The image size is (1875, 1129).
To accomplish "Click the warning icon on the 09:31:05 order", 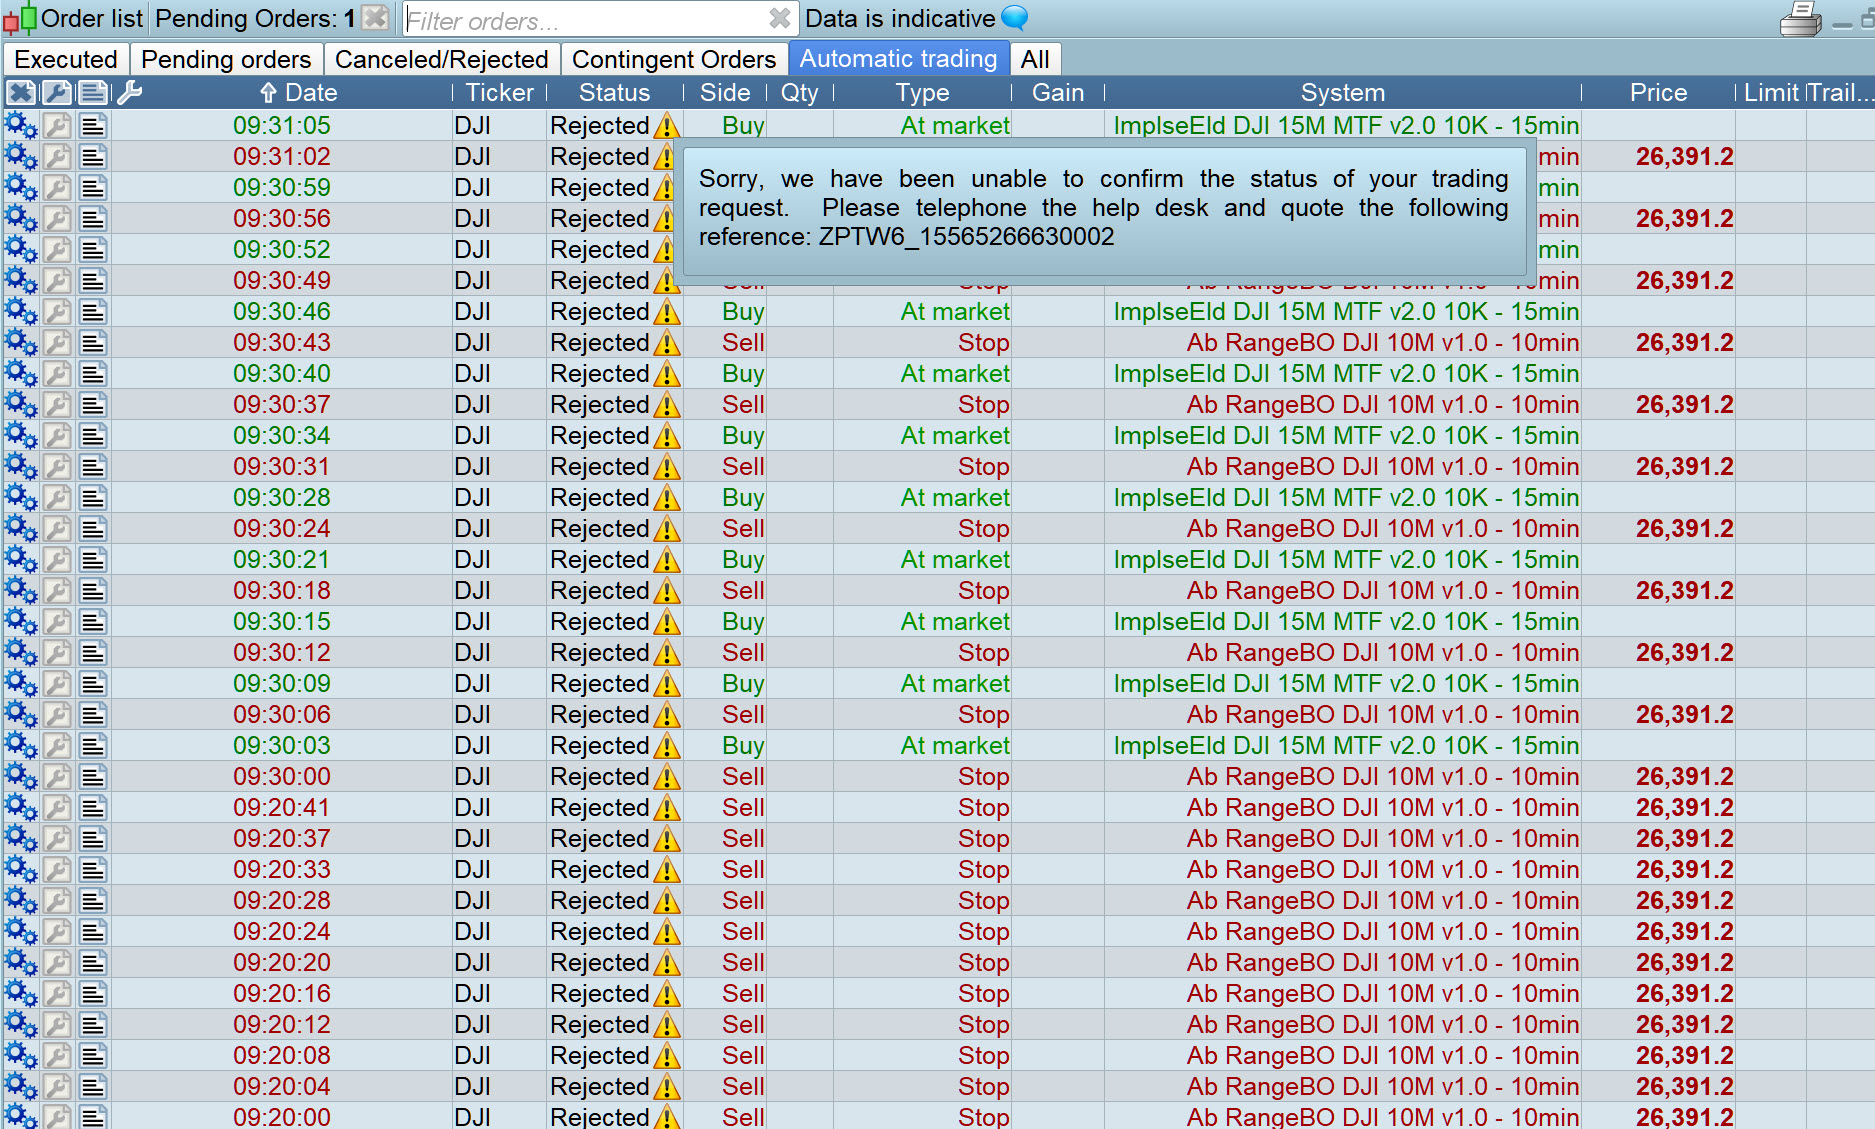I will coord(667,126).
